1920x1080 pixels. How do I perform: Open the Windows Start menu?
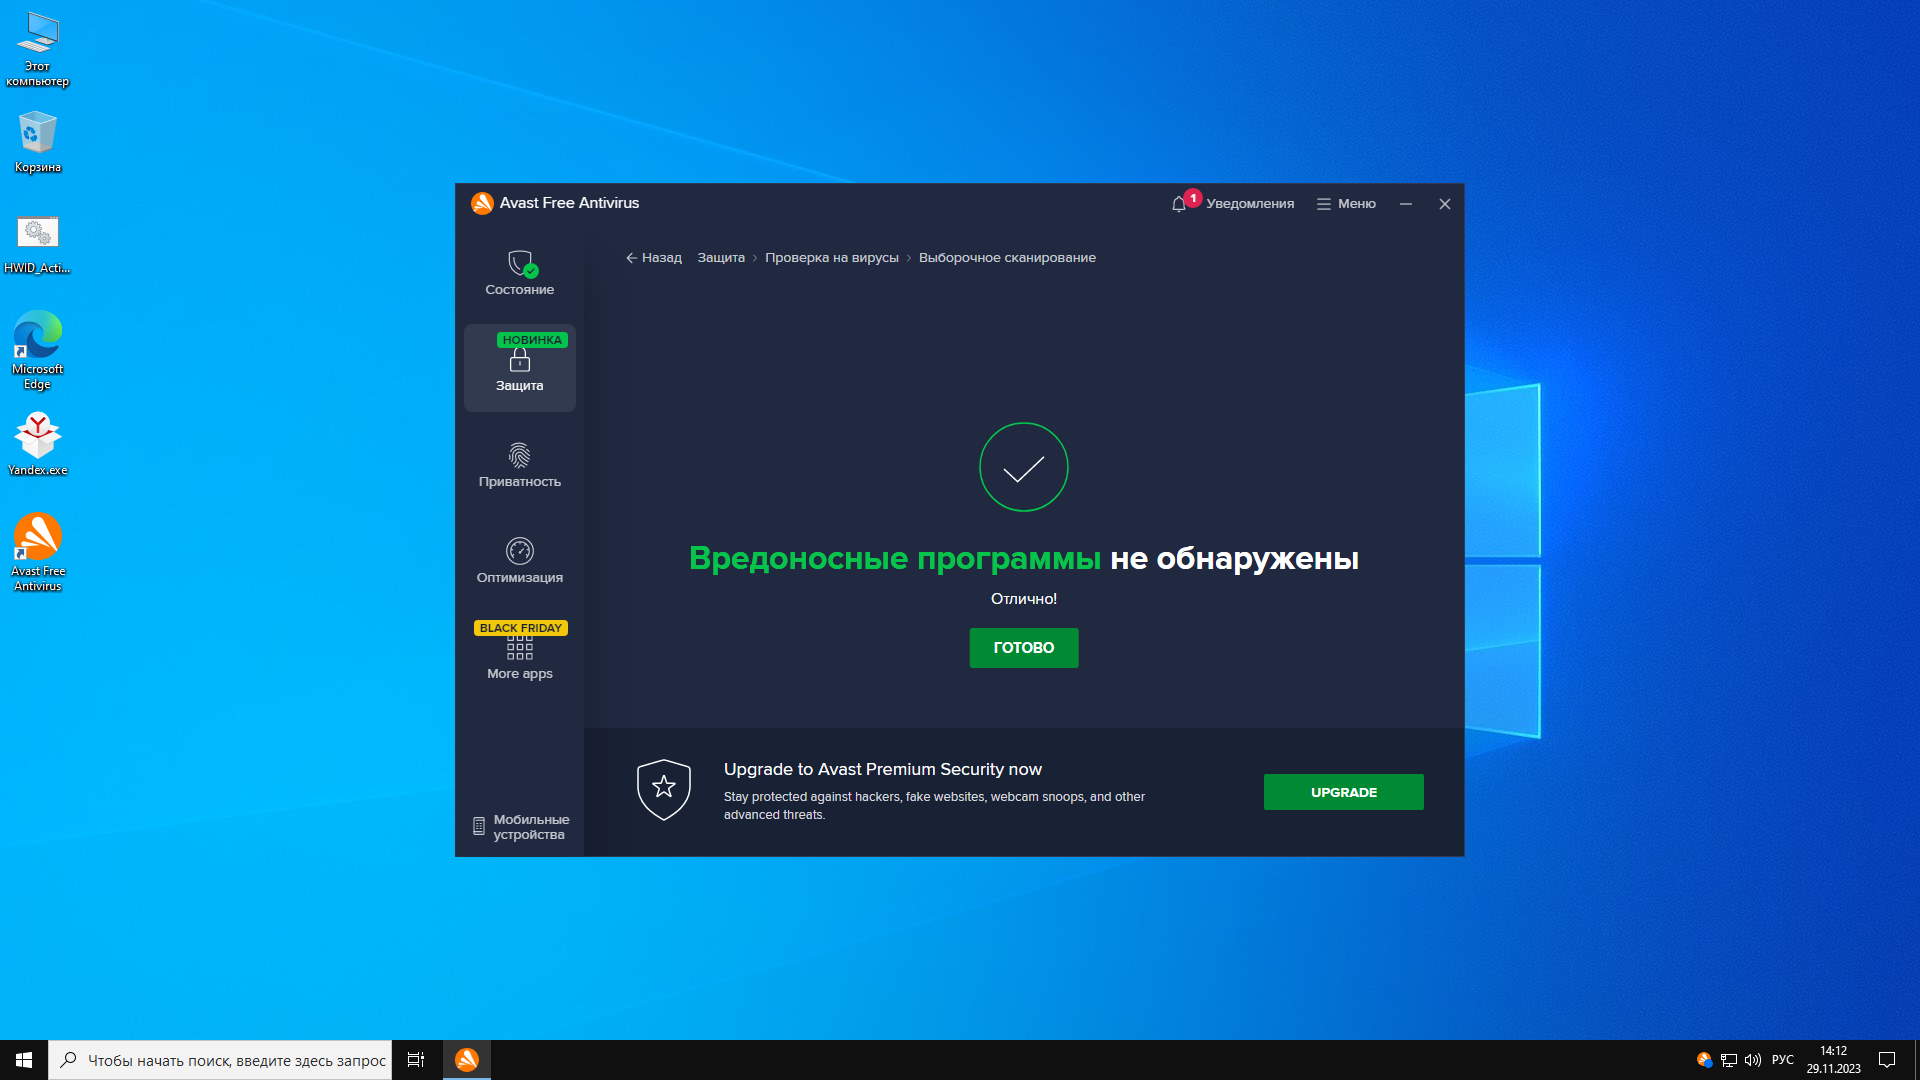tap(24, 1060)
